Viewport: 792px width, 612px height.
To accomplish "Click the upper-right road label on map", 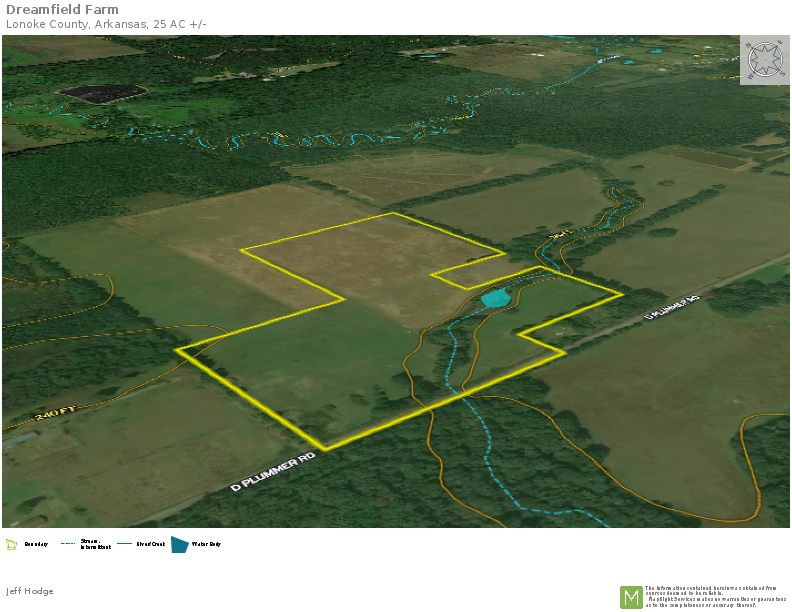I will tap(670, 307).
